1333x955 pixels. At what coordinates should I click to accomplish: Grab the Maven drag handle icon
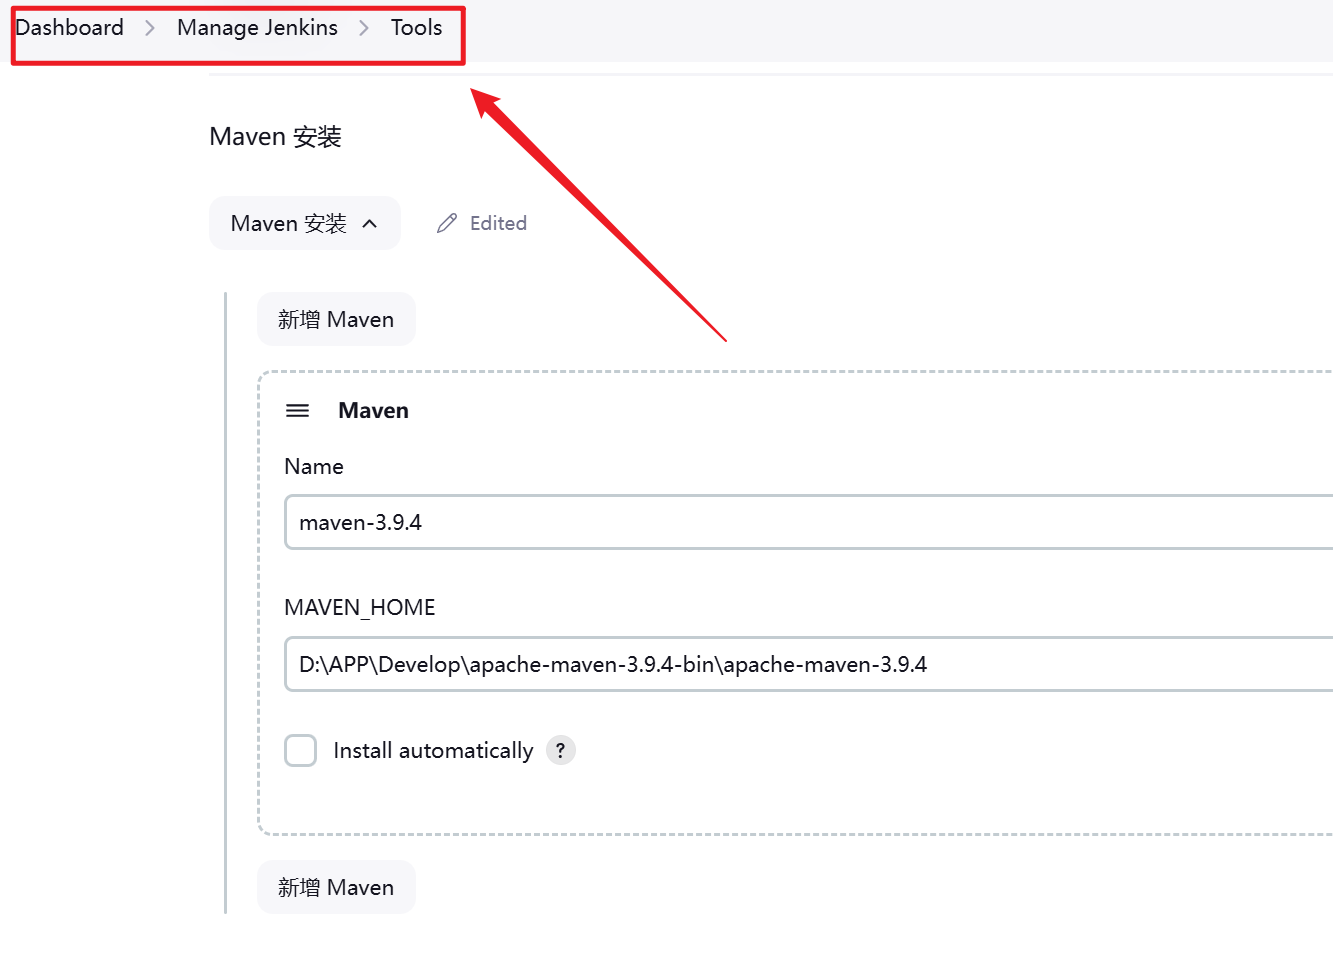pos(297,410)
